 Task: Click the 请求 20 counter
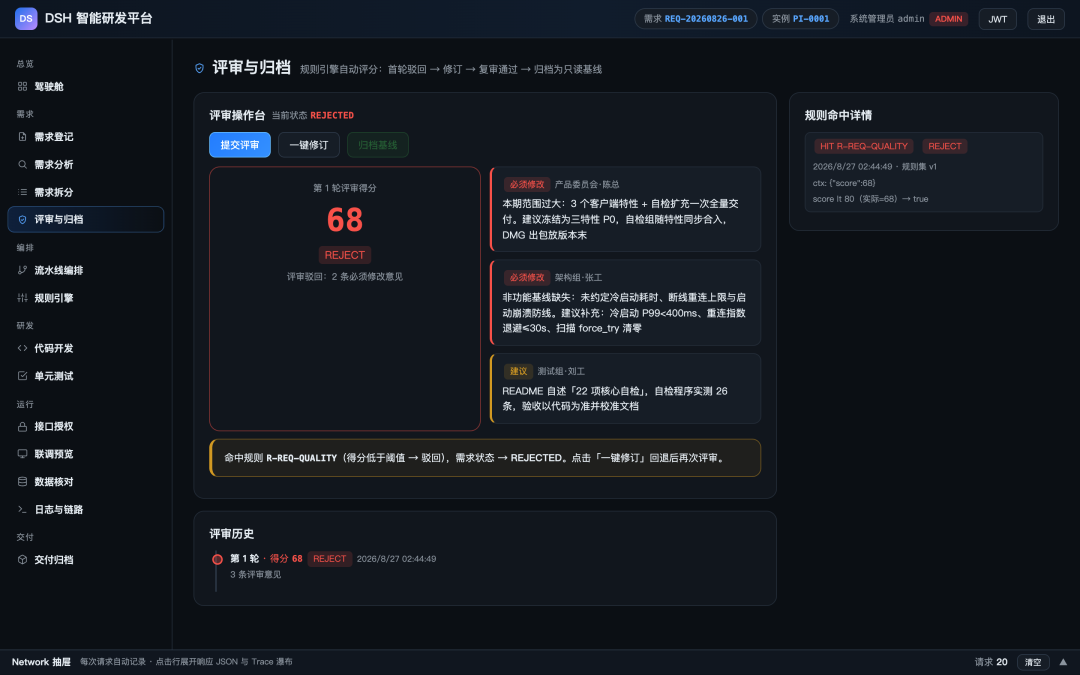pyautogui.click(x=991, y=662)
